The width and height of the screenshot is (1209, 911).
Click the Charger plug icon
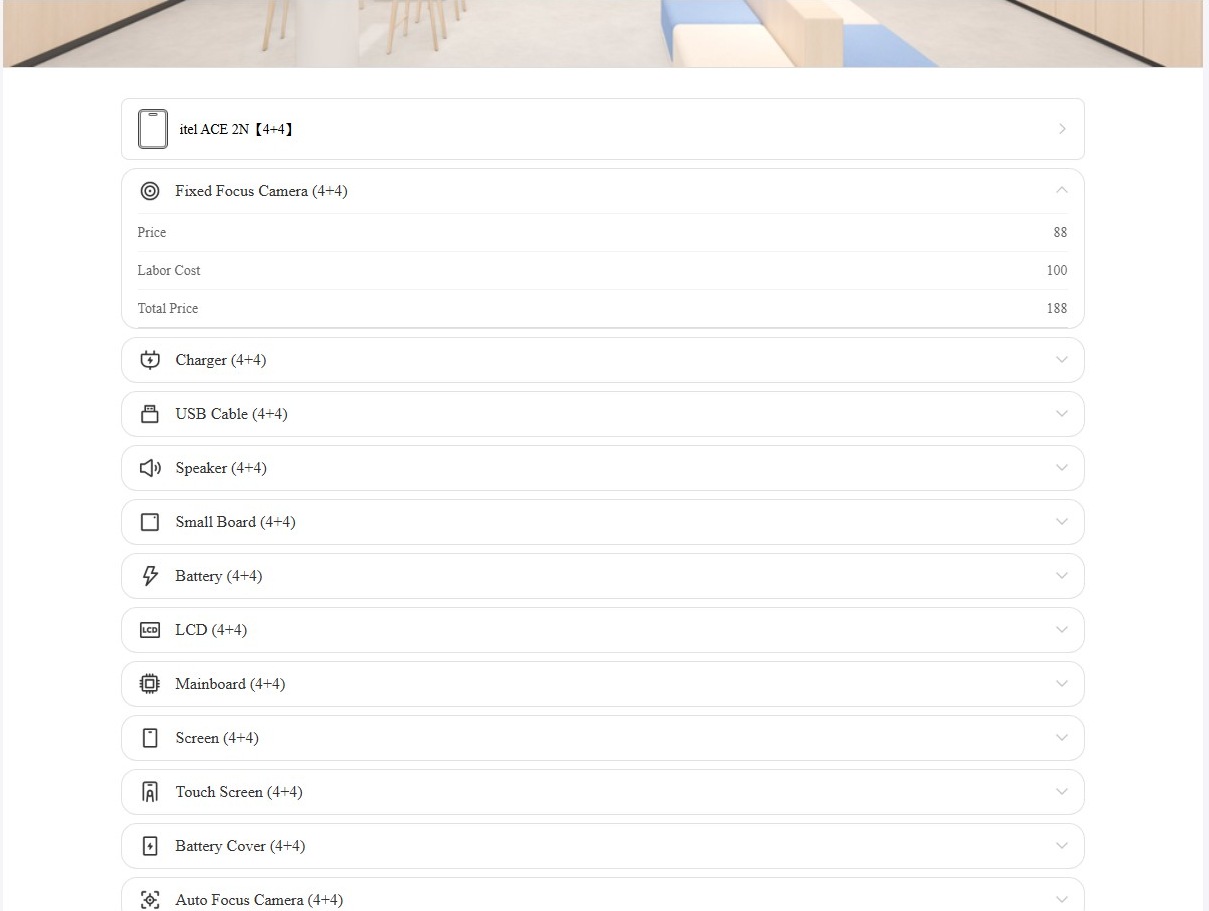150,360
